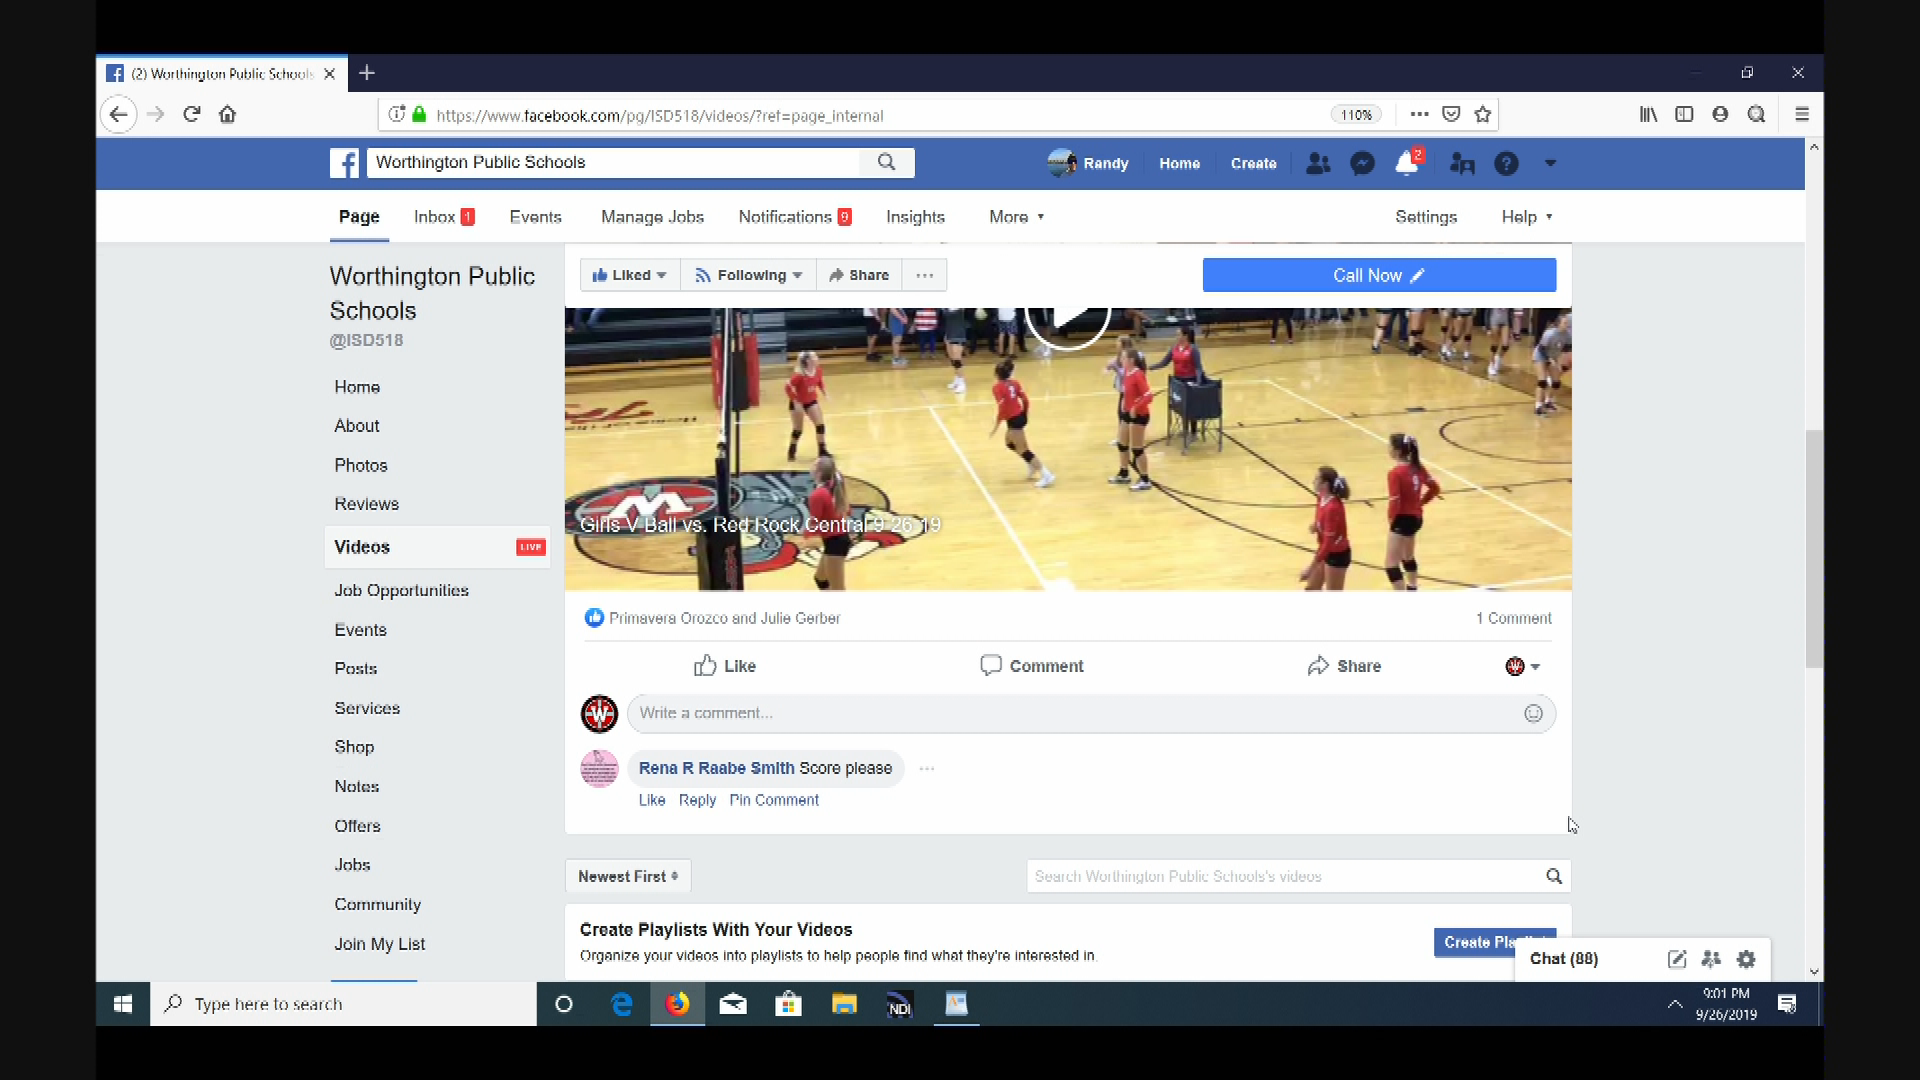
Task: Click Share button under video
Action: (x=1344, y=666)
